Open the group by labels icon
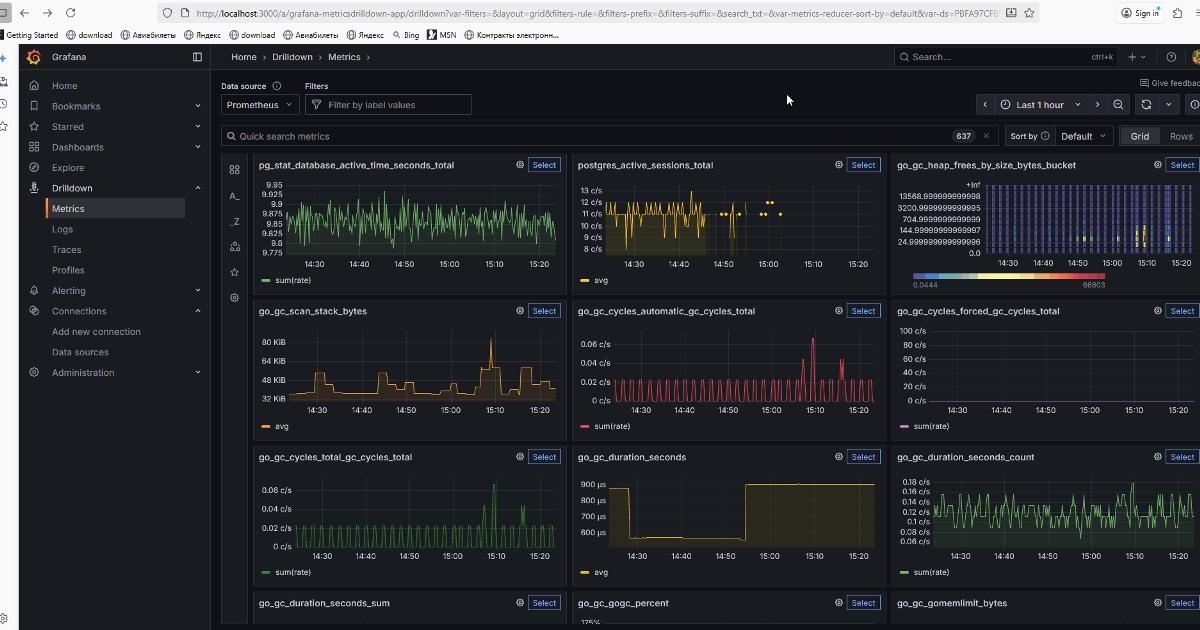The image size is (1200, 630). point(234,246)
